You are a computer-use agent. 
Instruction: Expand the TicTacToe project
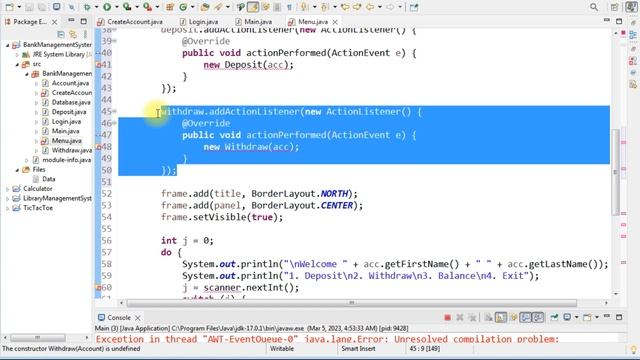pos(7,208)
